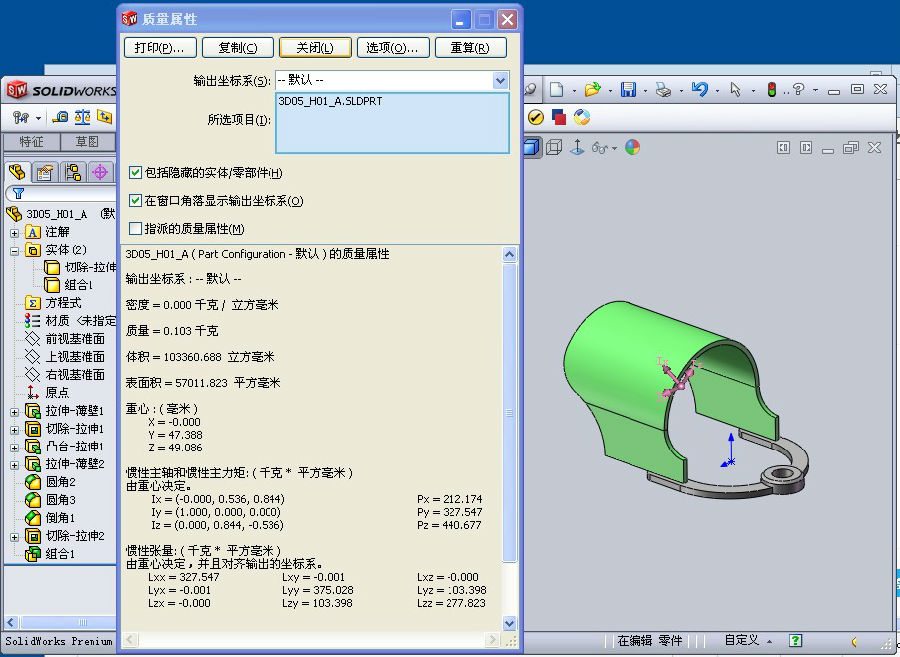This screenshot has height=657, width=900.
Task: Click the Rebuild traffic light icon
Action: (771, 90)
